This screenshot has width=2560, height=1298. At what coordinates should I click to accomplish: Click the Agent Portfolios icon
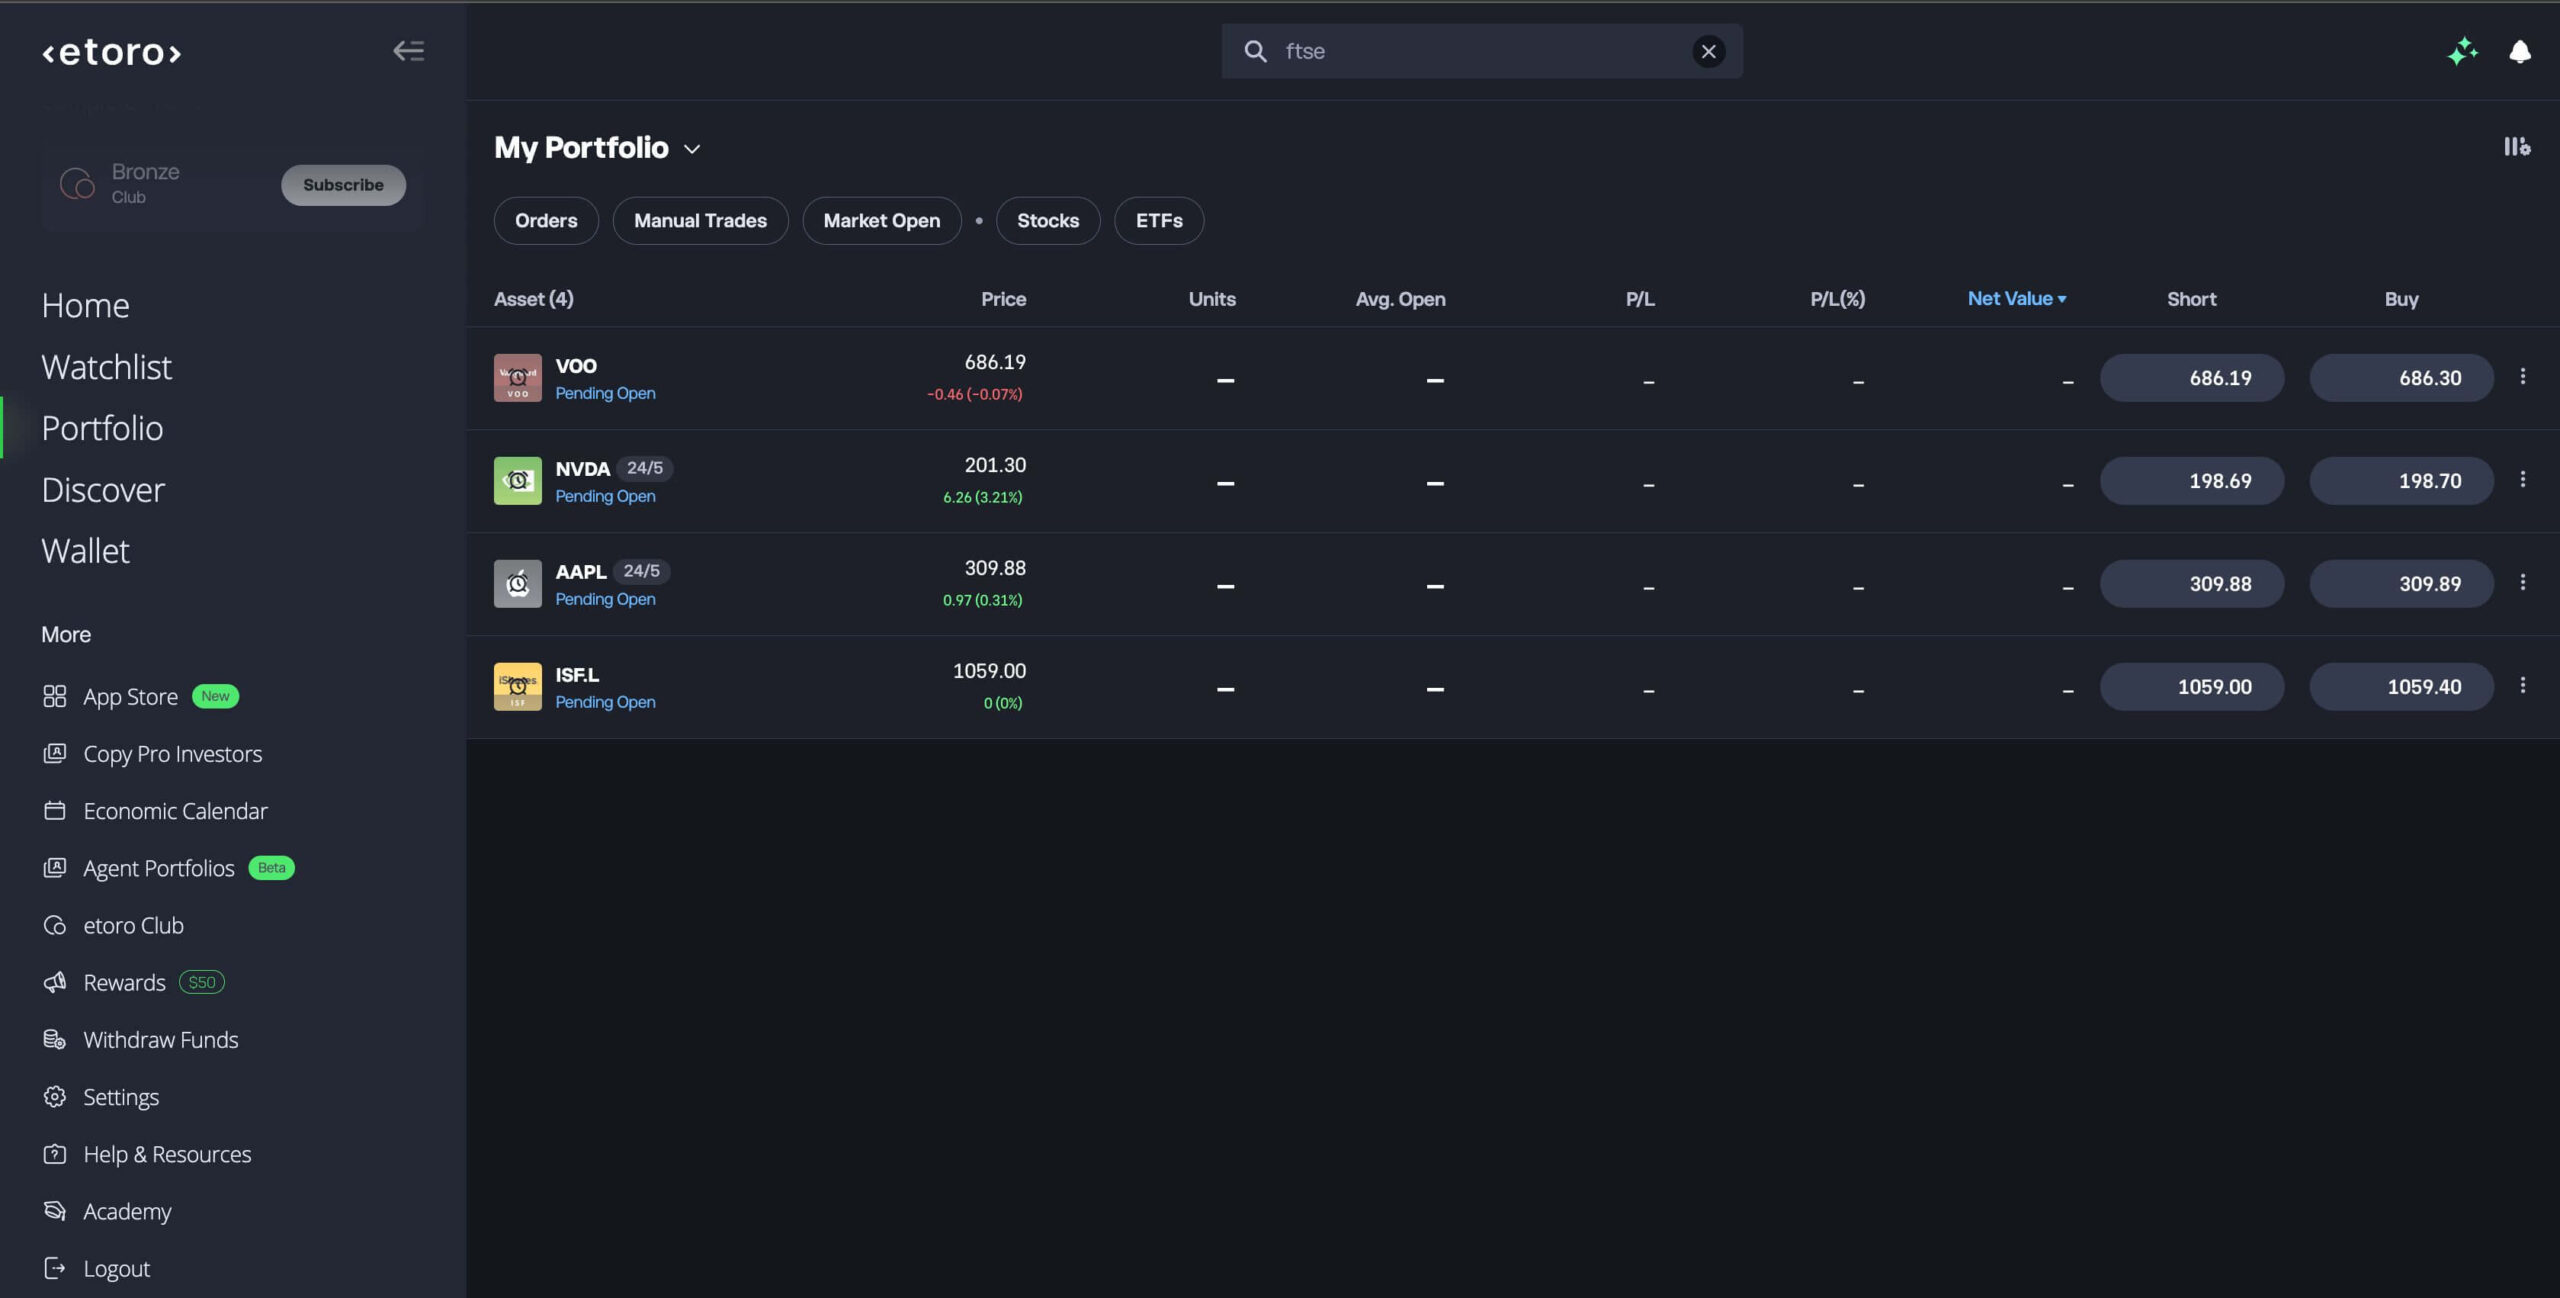[55, 867]
